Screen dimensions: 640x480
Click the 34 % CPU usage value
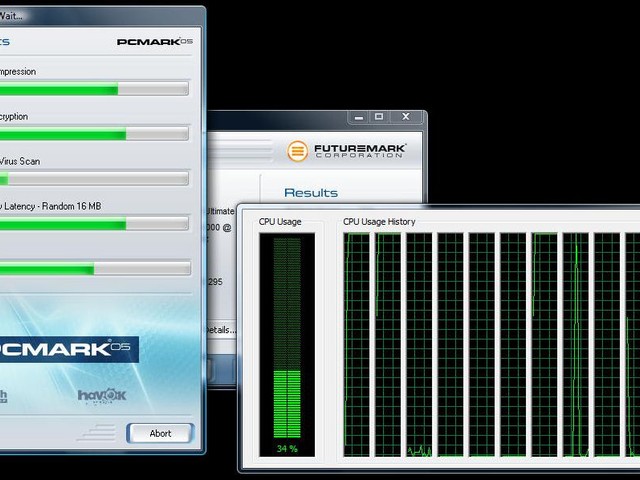(x=287, y=449)
